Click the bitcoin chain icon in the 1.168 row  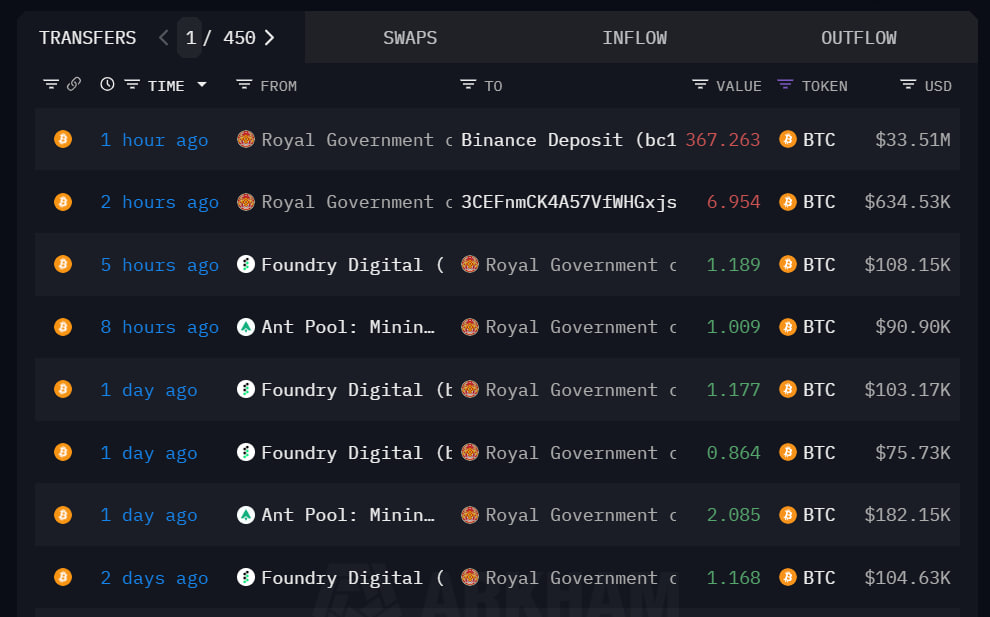pyautogui.click(x=63, y=577)
